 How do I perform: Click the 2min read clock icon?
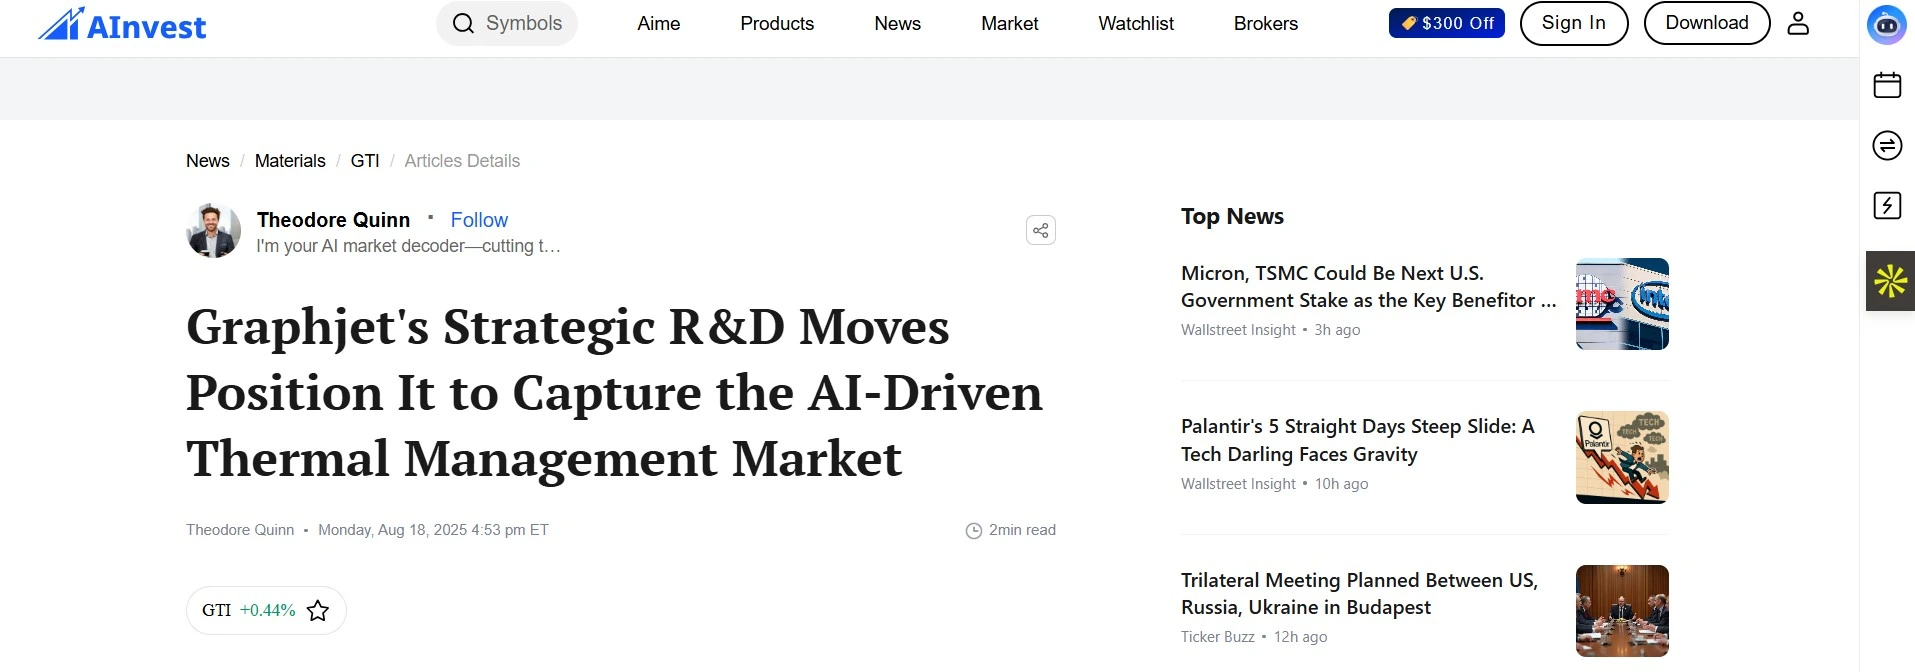[974, 531]
